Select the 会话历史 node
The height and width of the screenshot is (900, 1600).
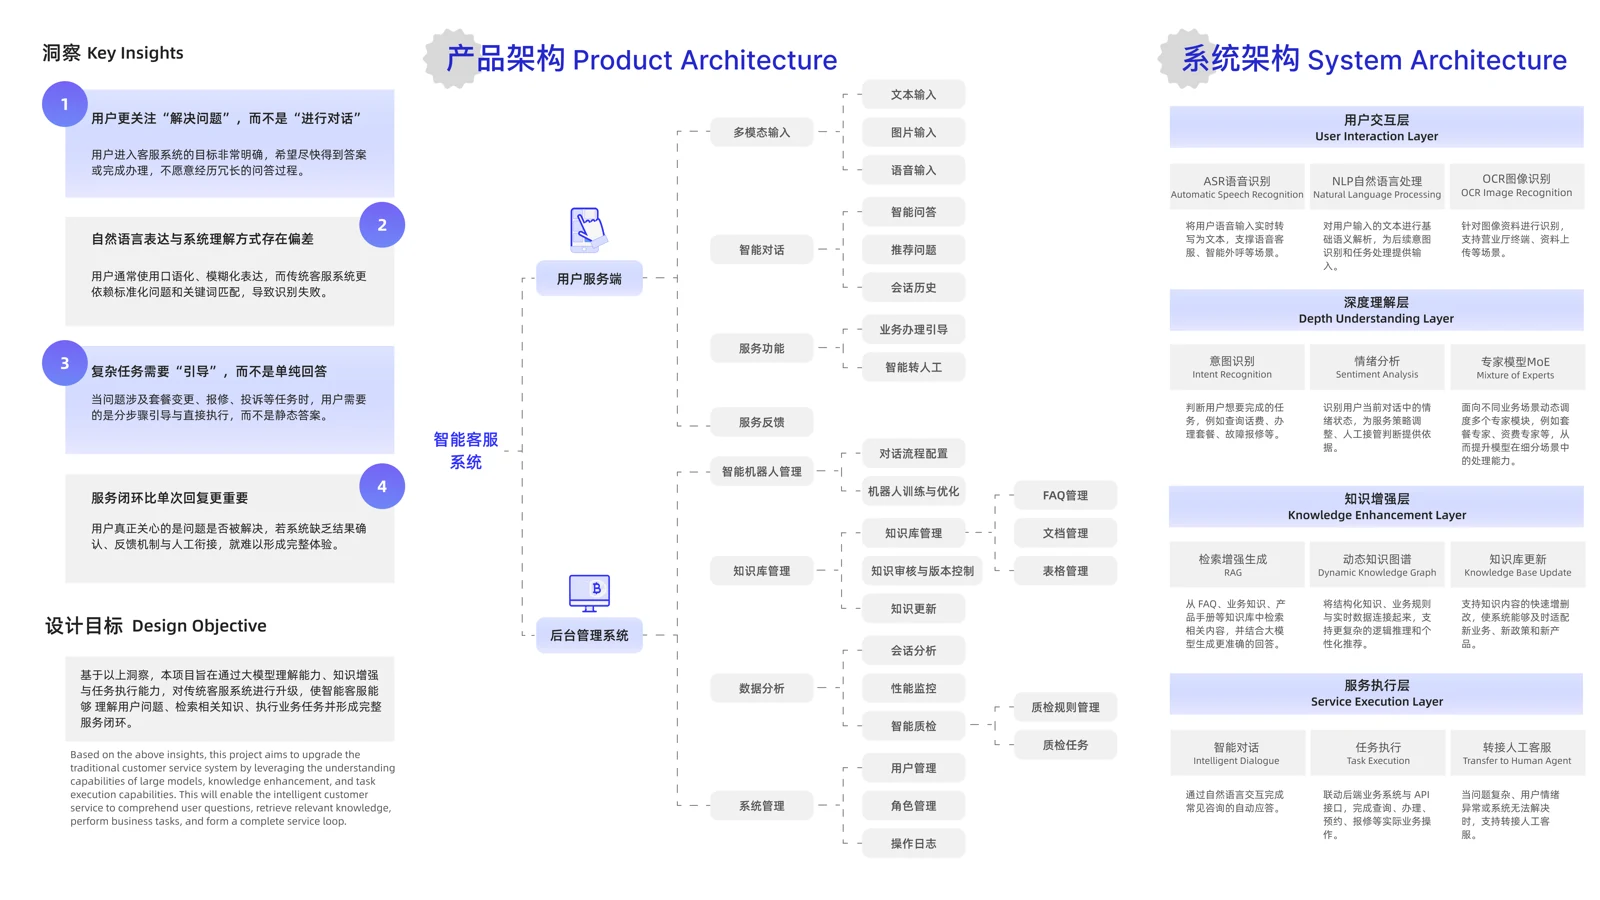913,288
